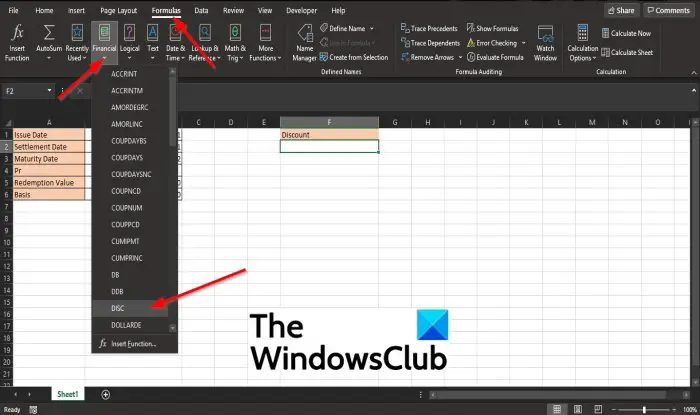The height and width of the screenshot is (415, 700).
Task: Select COUPNUM from the Financial list
Action: pos(130,208)
